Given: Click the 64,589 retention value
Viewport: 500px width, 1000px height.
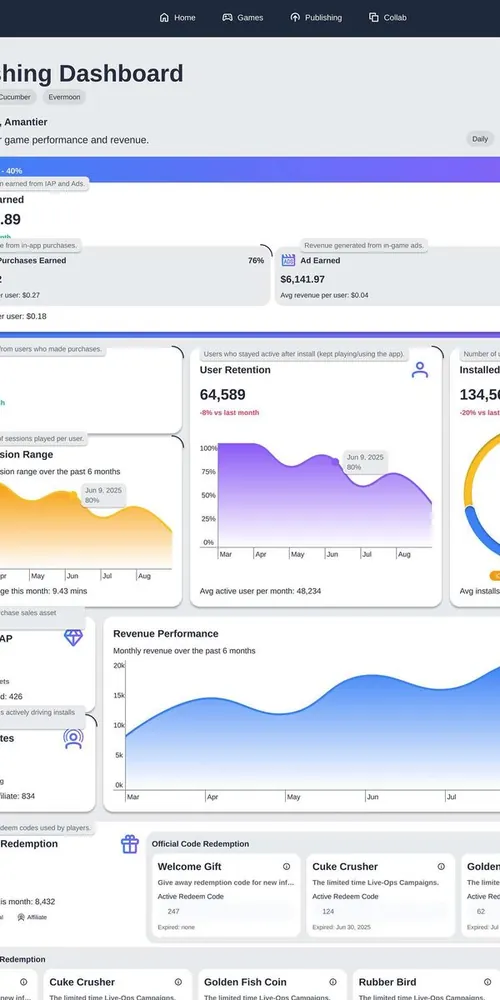Looking at the screenshot, I should (x=223, y=395).
